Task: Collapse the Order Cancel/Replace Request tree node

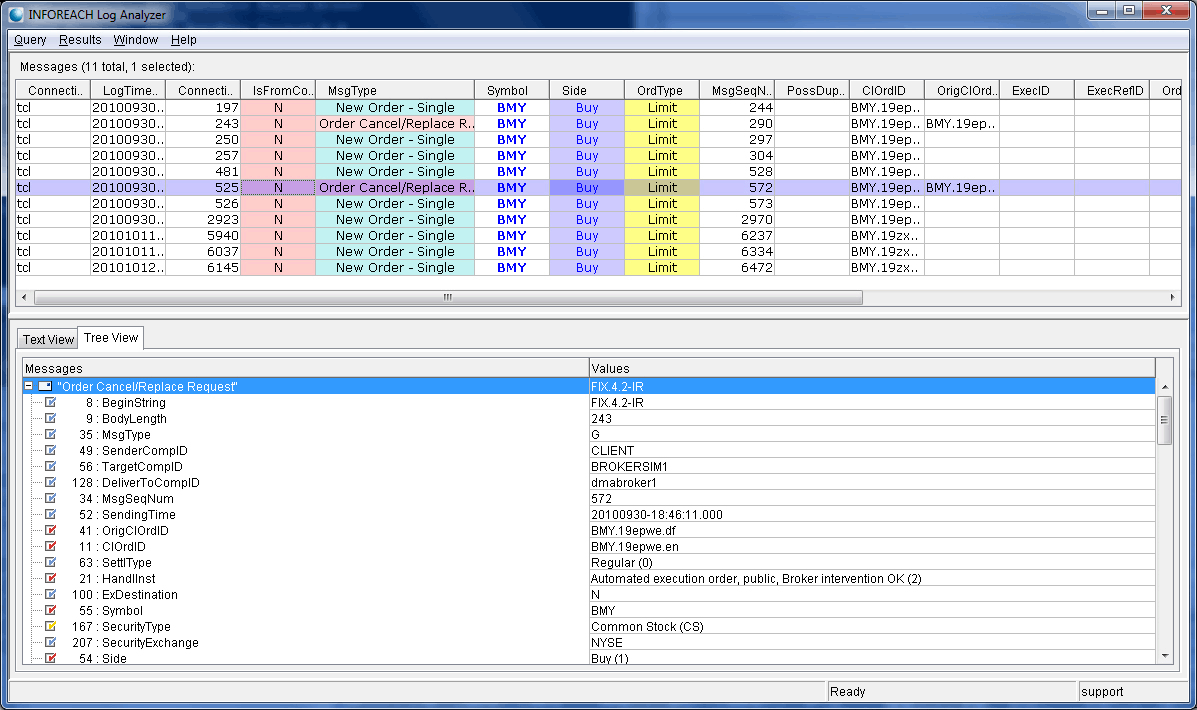Action: tap(29, 386)
